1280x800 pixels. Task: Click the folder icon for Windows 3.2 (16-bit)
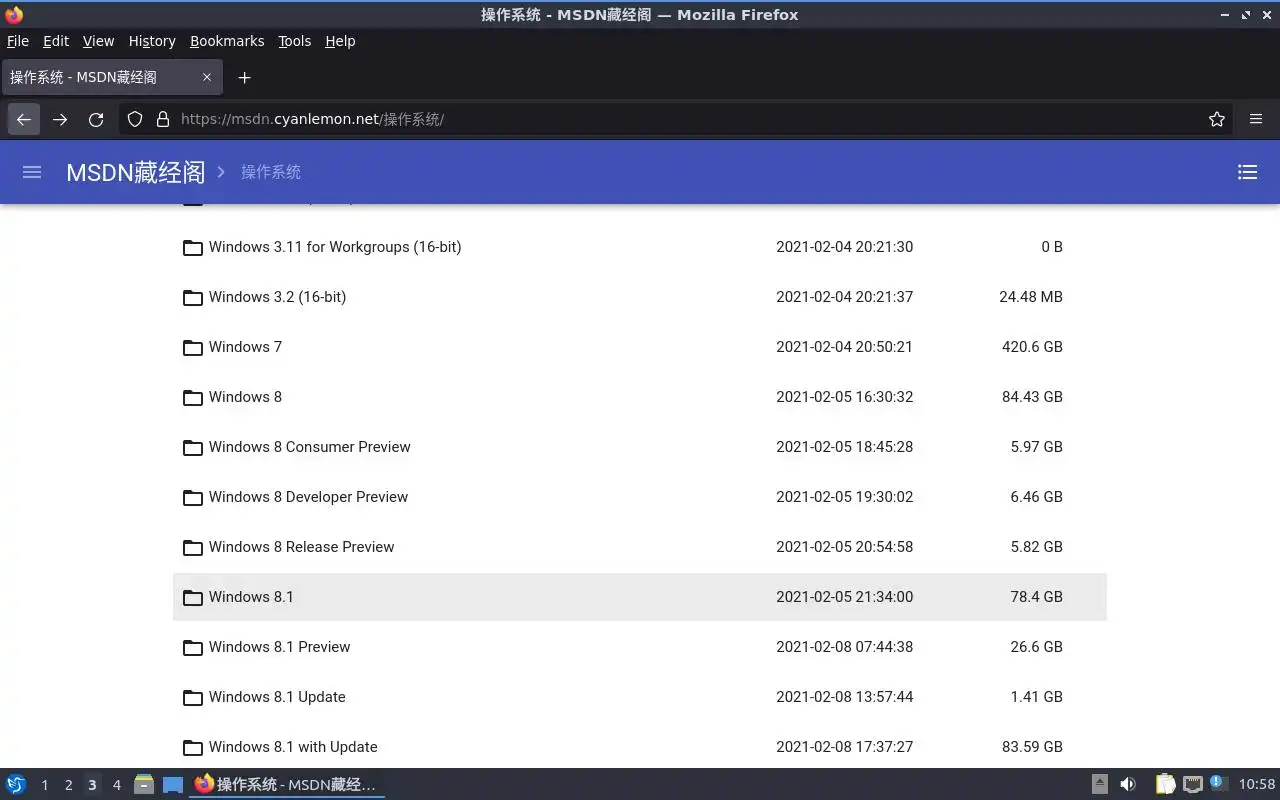193,297
